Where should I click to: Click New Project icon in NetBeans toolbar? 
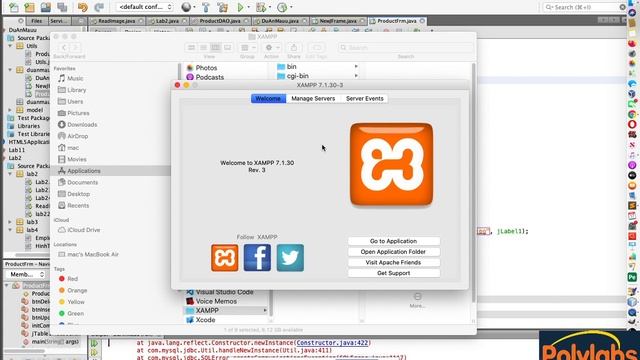[x=29, y=7]
